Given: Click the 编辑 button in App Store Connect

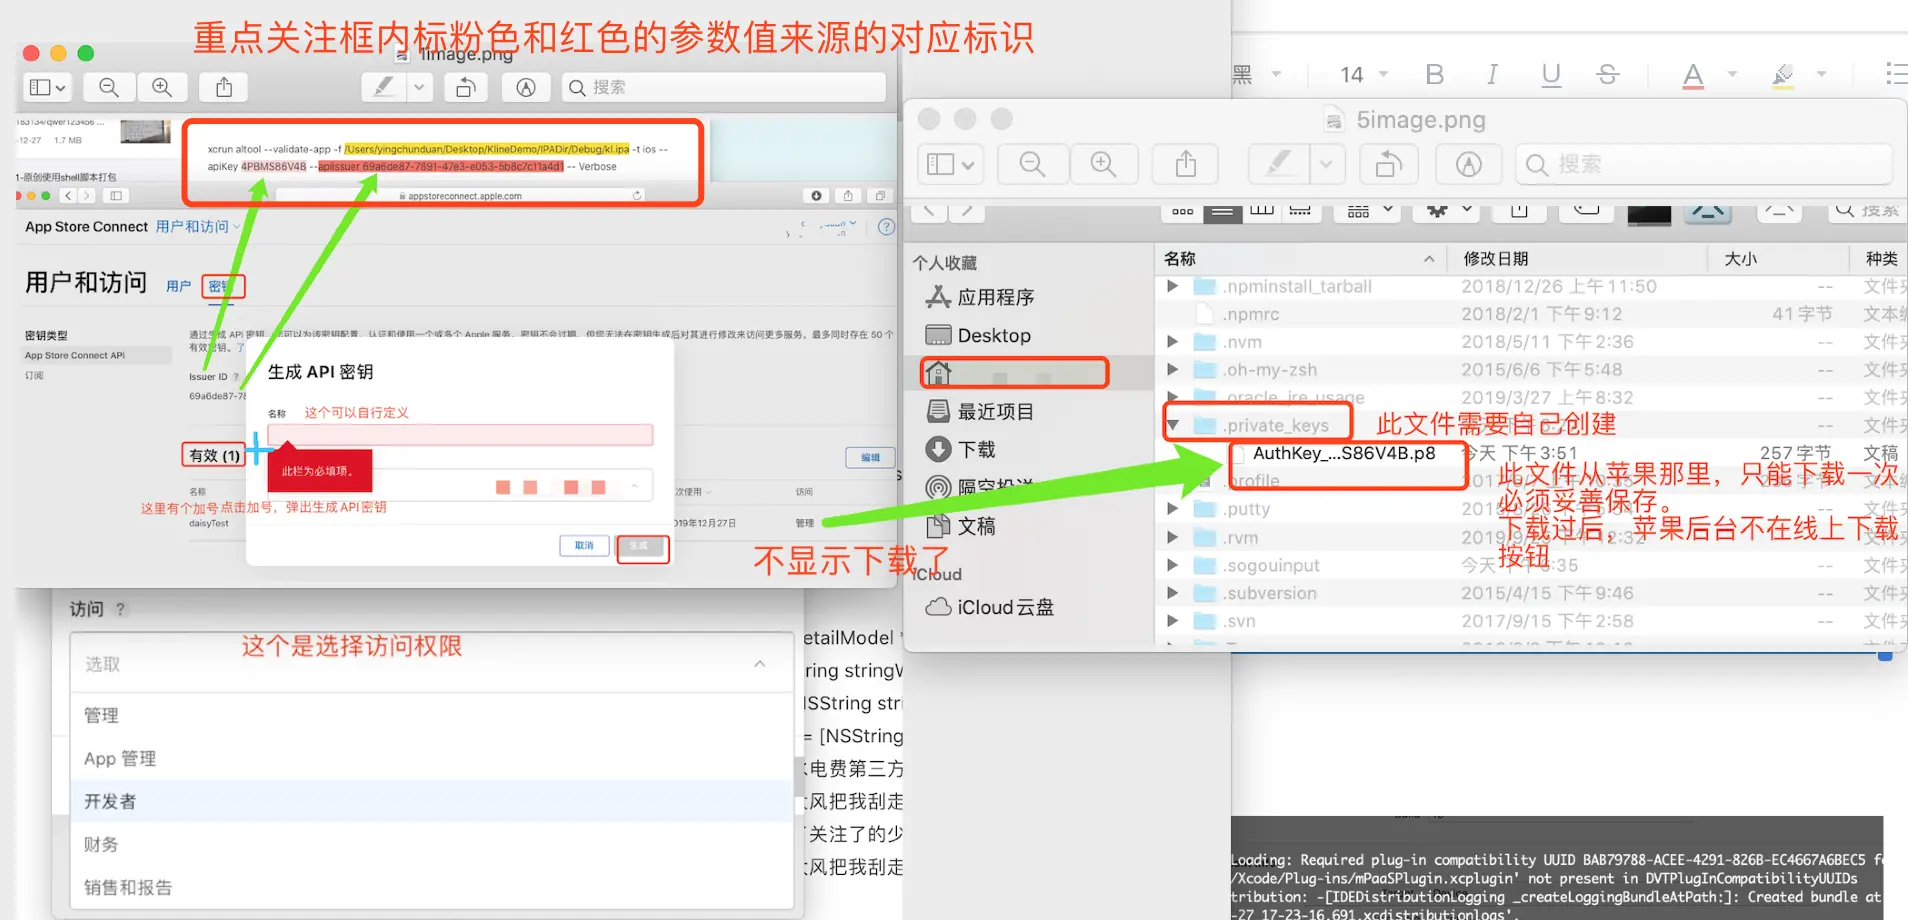Looking at the screenshot, I should [871, 457].
